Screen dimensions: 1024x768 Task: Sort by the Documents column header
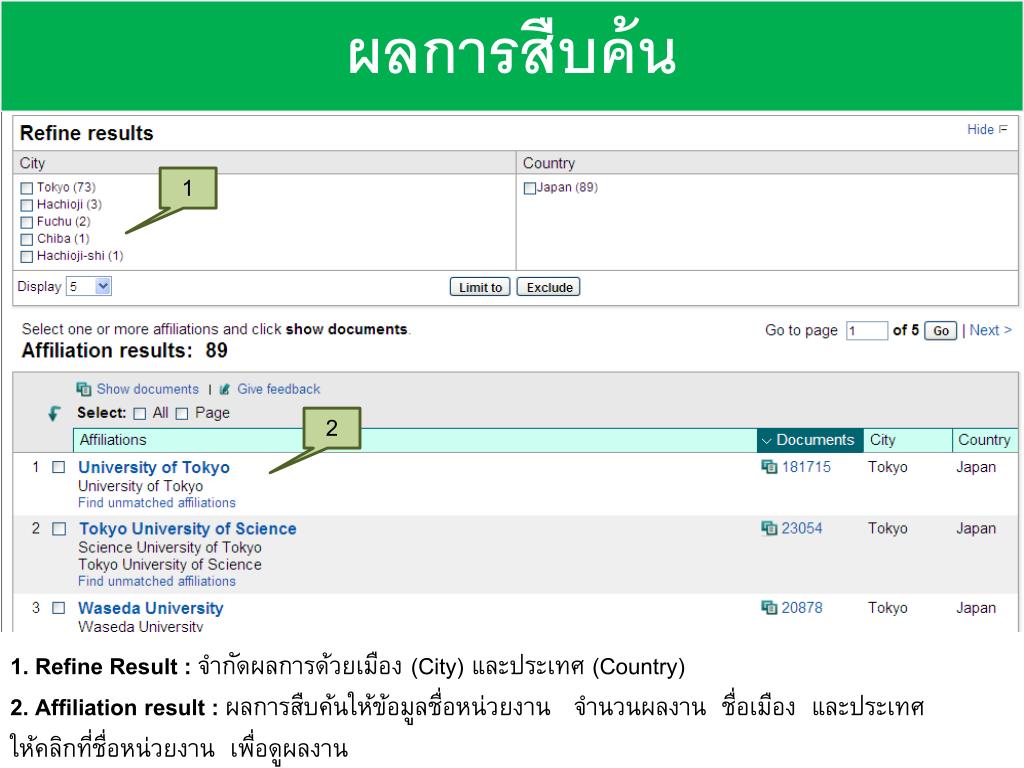click(810, 440)
